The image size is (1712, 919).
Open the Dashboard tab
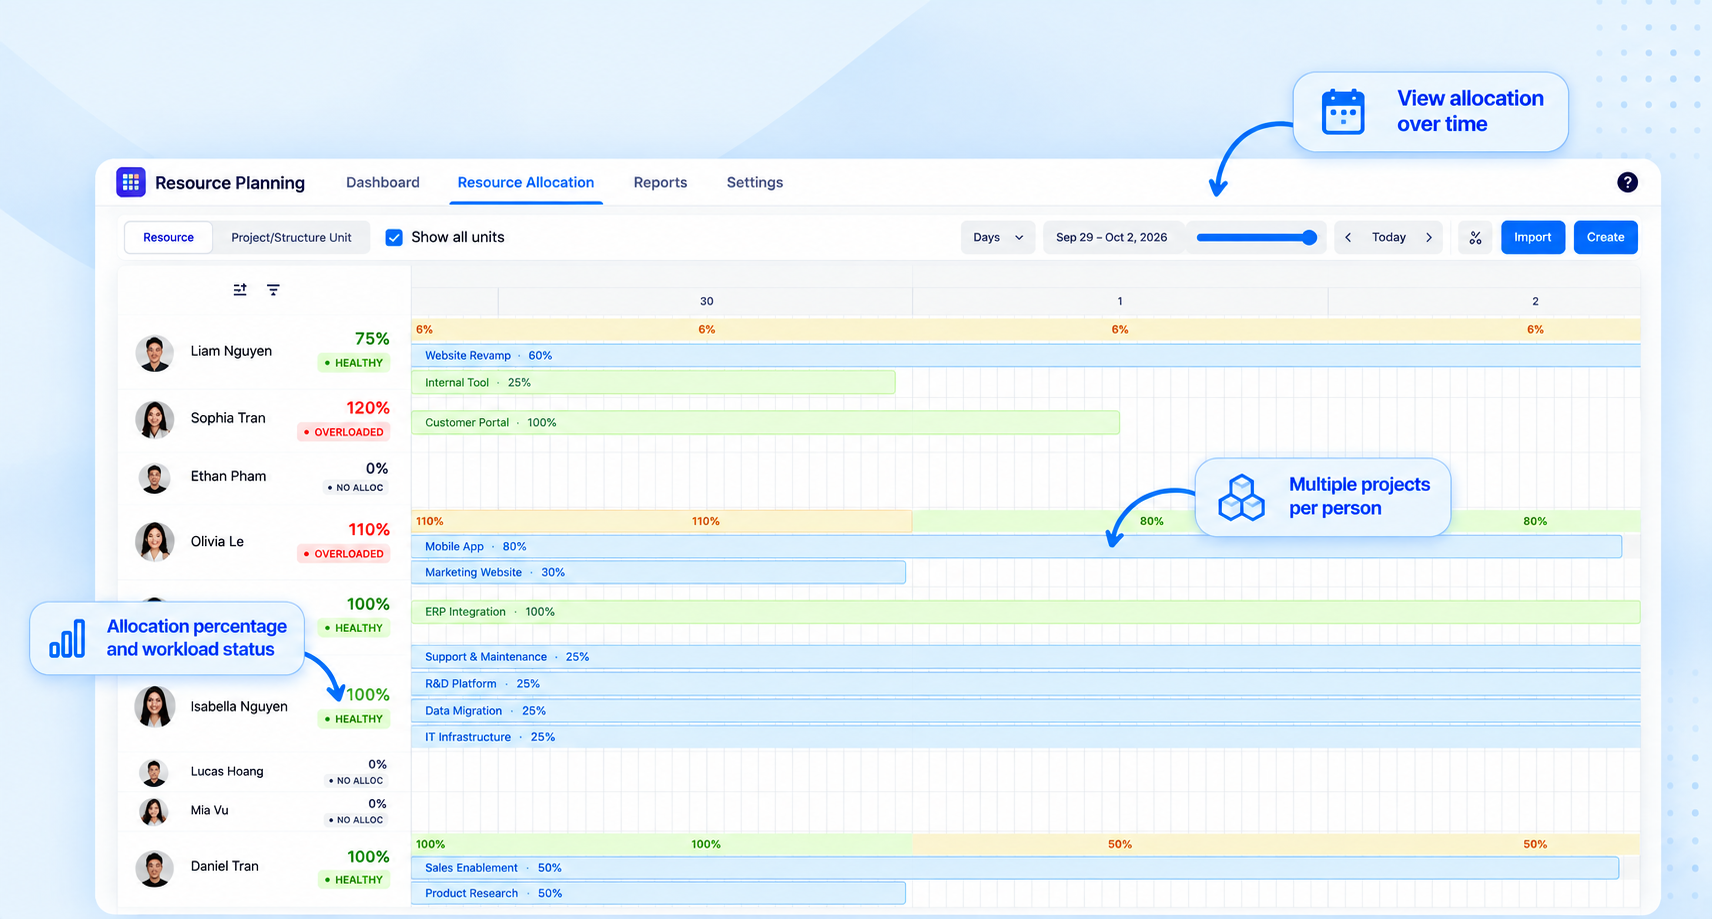click(383, 182)
